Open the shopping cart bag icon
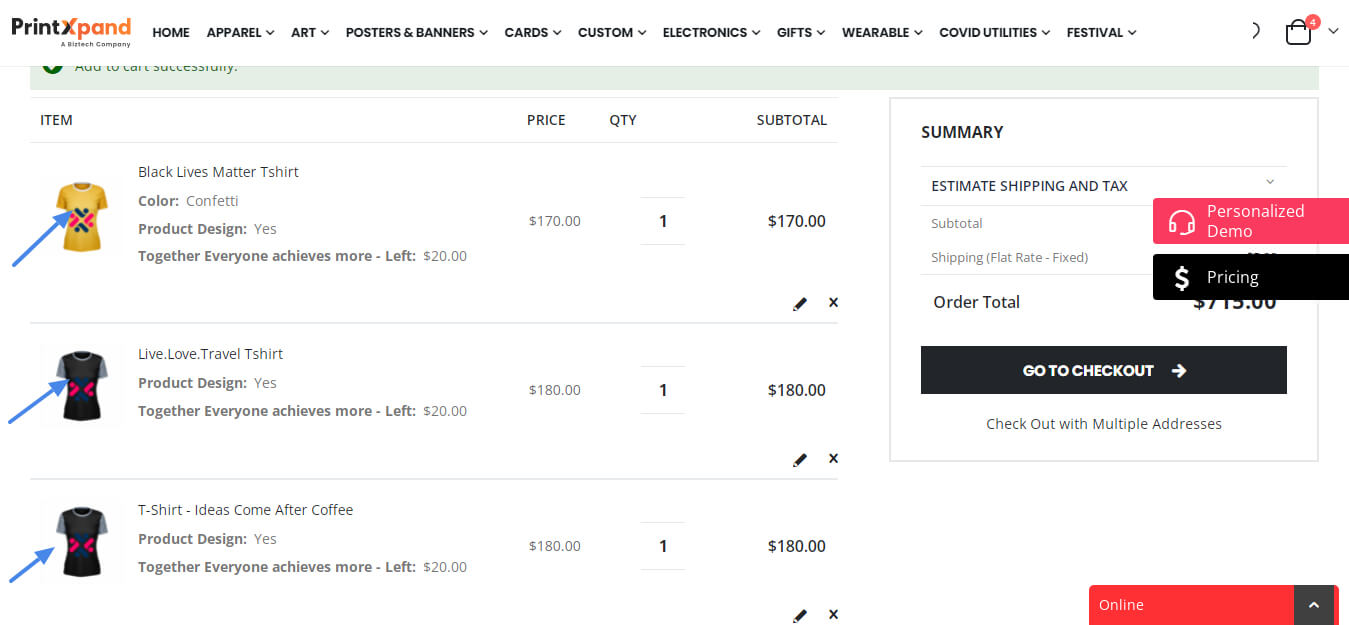This screenshot has height=625, width=1349. coord(1298,32)
